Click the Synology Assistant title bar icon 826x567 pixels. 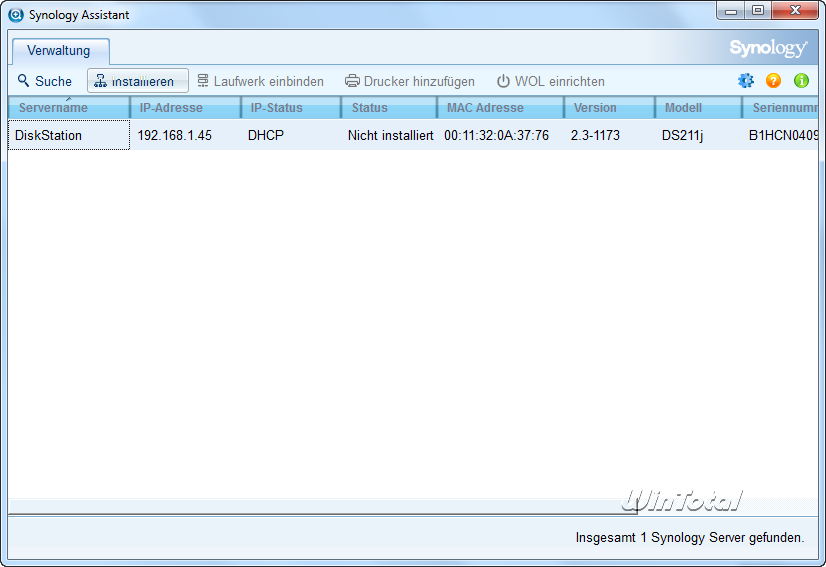[16, 15]
